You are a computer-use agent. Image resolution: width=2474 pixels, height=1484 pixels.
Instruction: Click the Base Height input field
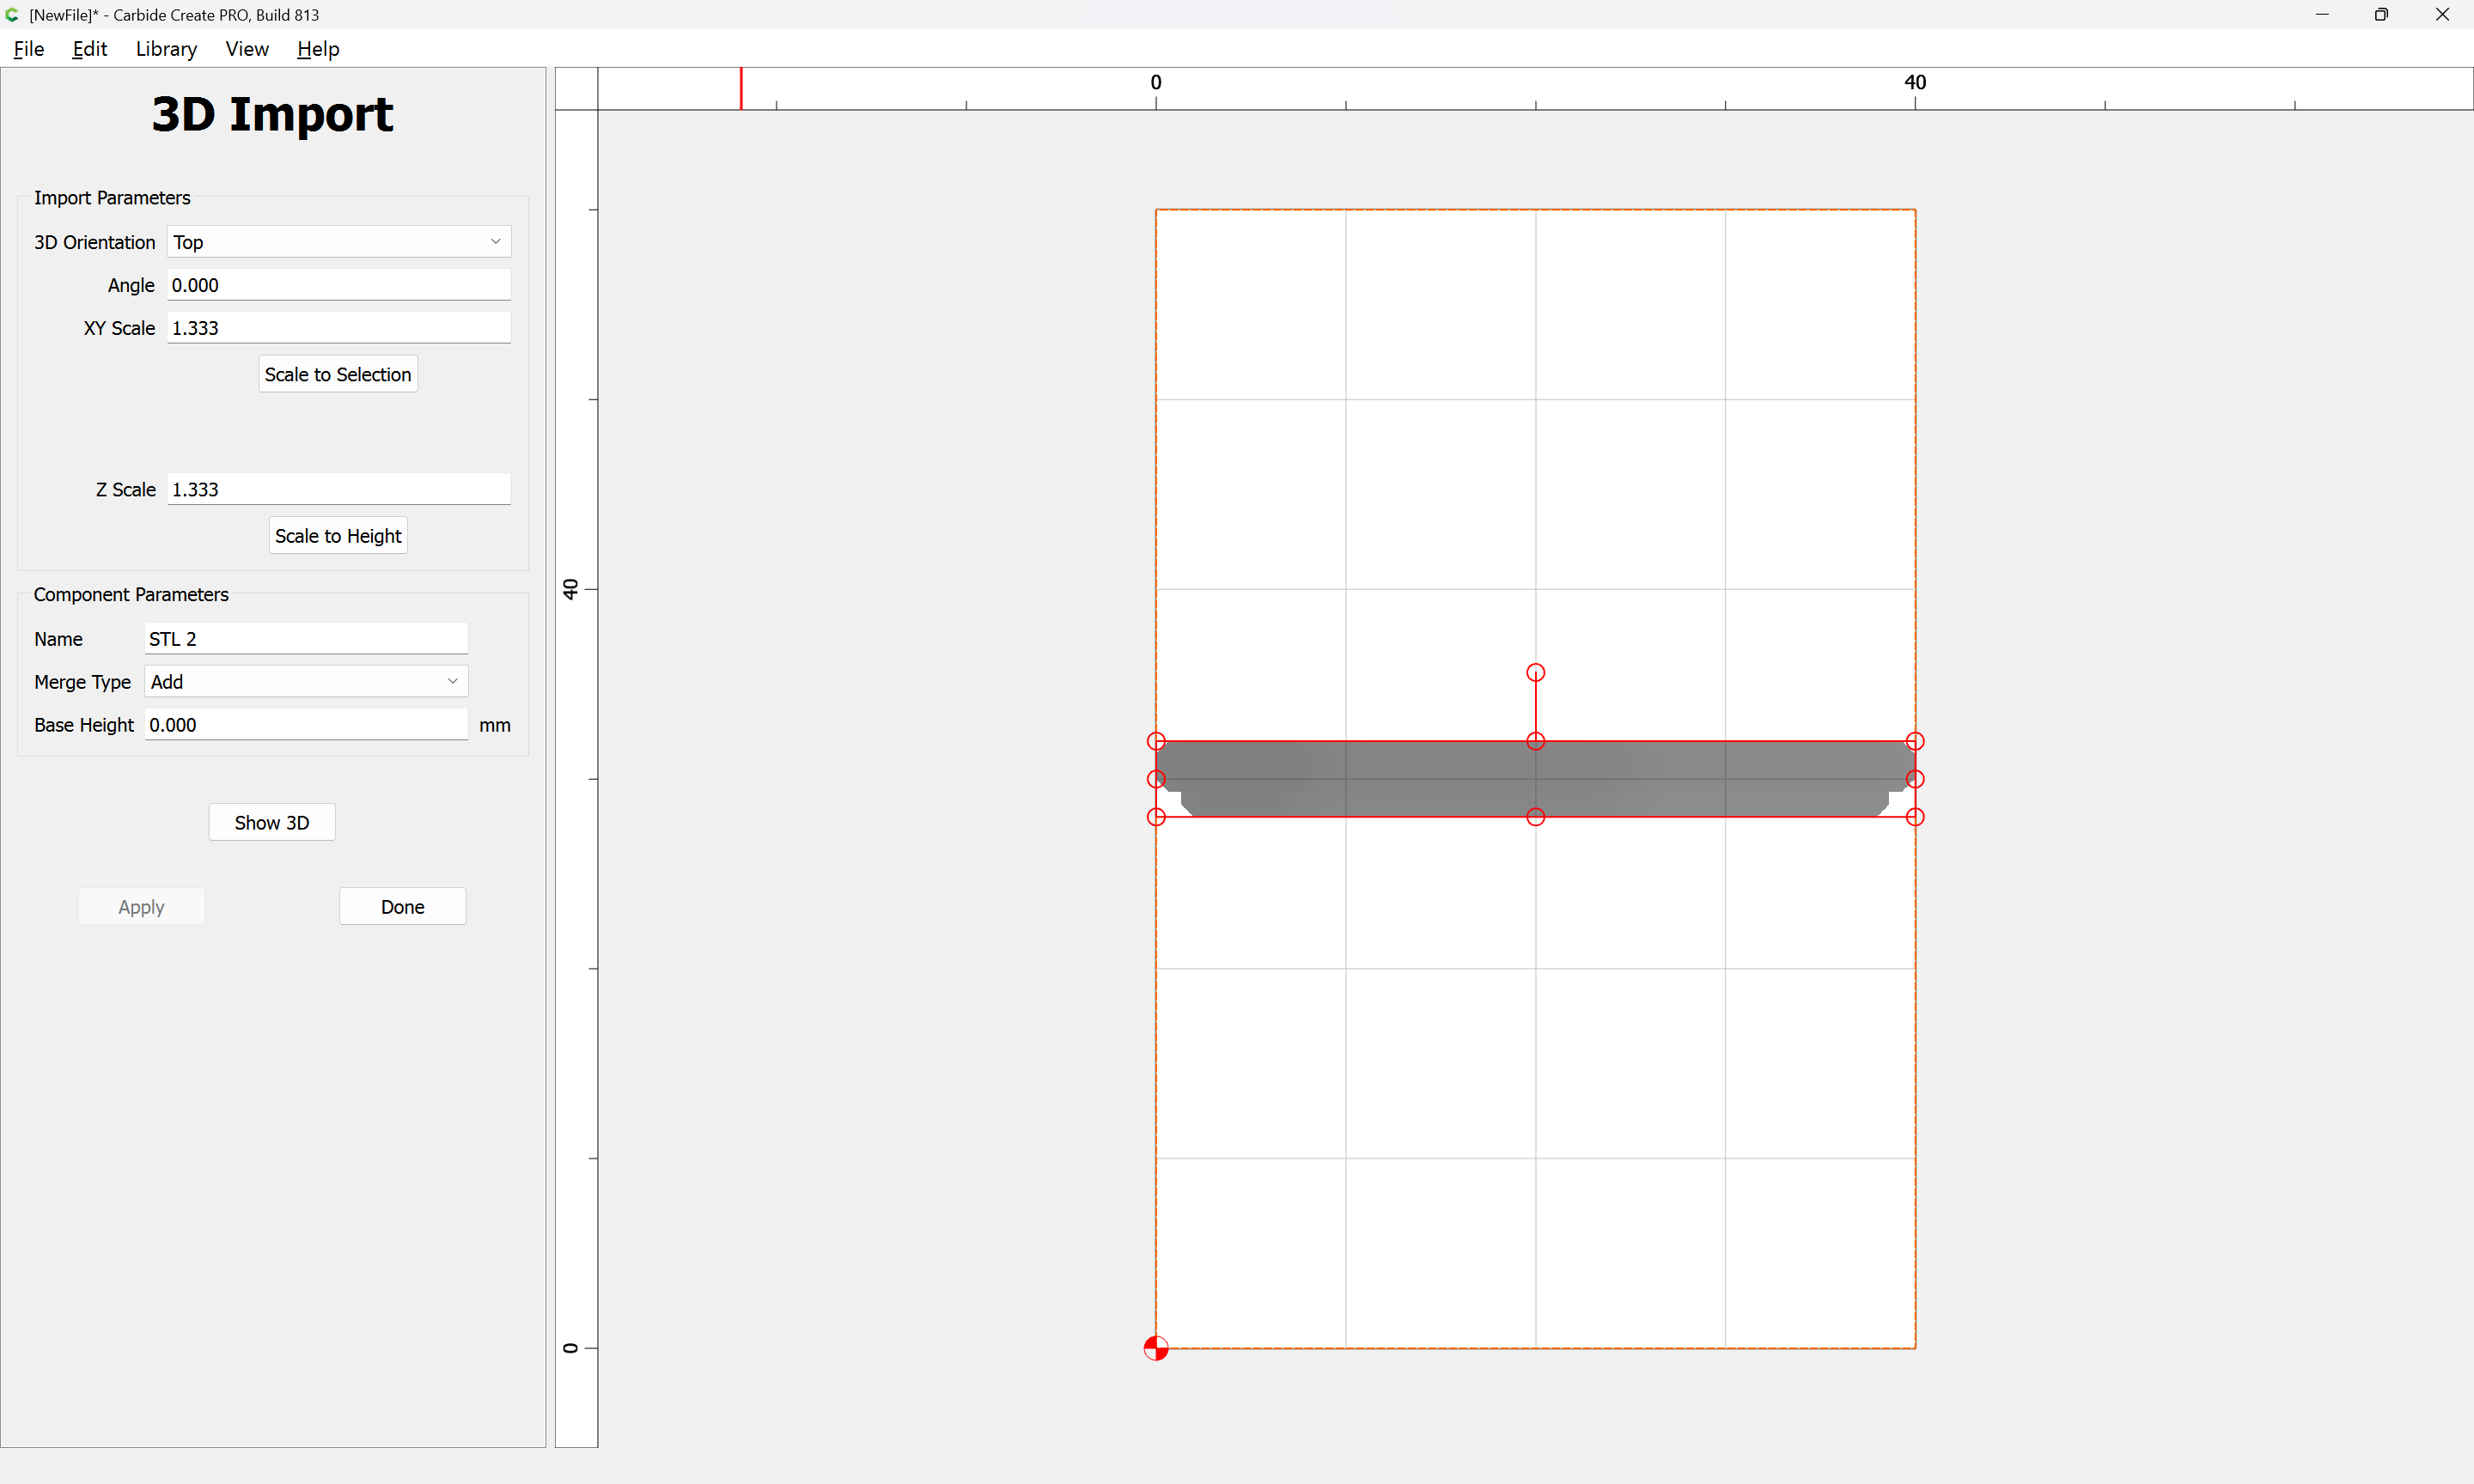click(x=306, y=725)
